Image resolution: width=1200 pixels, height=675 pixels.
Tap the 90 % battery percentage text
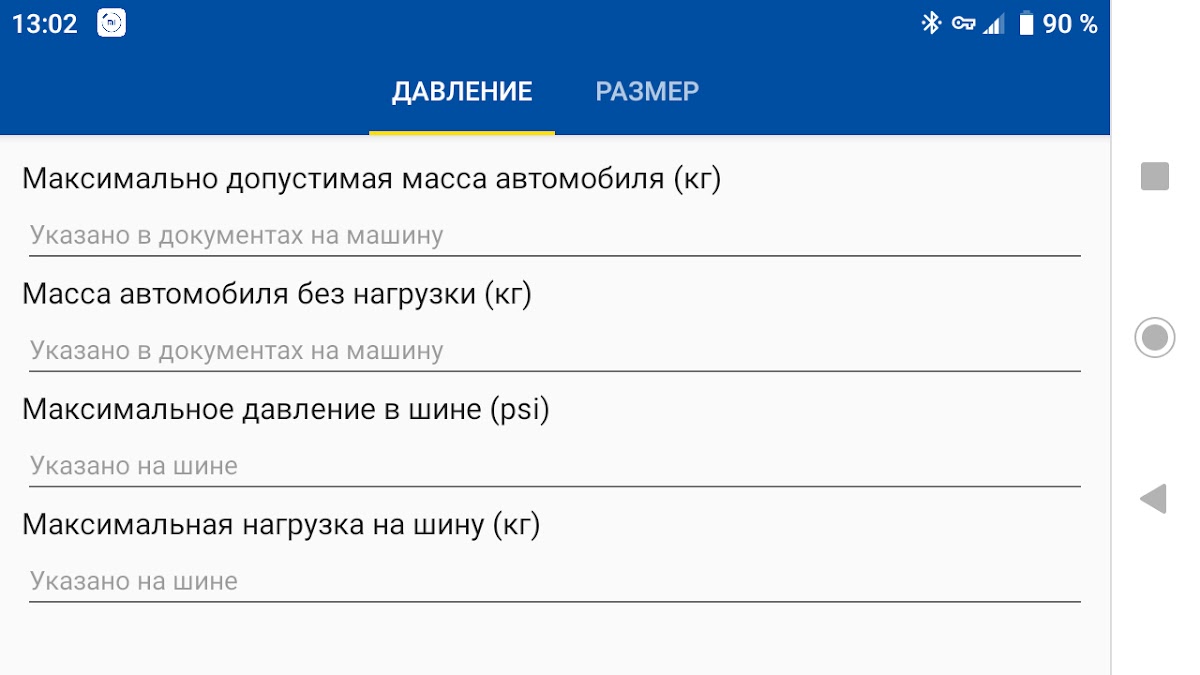(x=1070, y=24)
